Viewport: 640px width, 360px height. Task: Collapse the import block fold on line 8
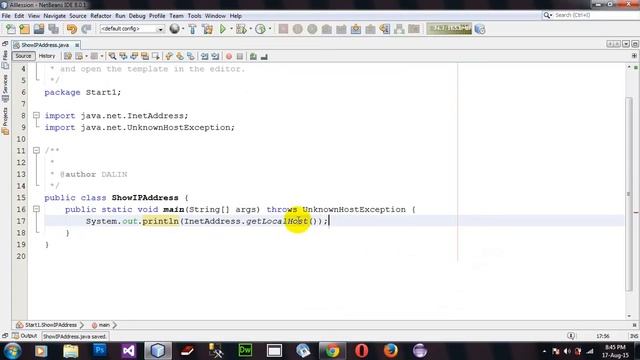[36, 116]
